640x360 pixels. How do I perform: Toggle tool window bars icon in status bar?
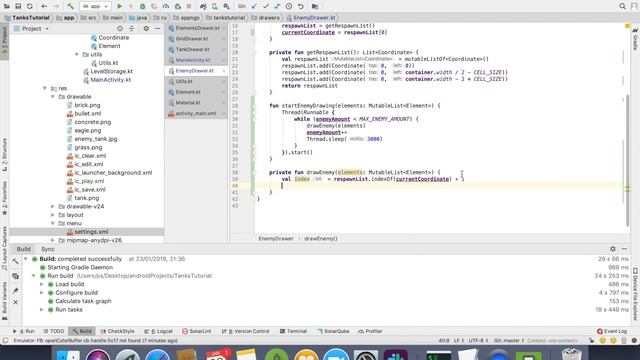tap(5, 340)
